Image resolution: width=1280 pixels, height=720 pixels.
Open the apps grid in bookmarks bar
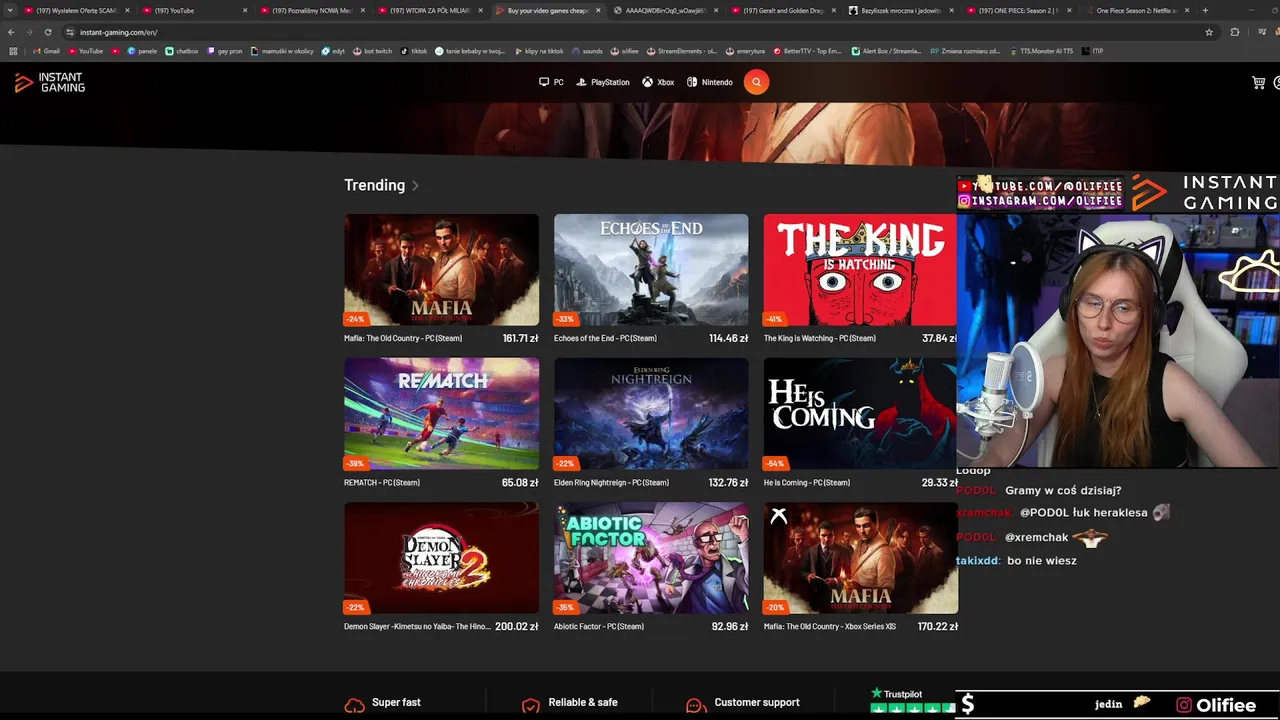click(13, 51)
